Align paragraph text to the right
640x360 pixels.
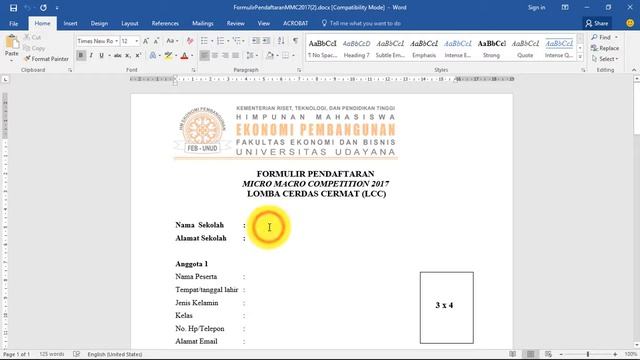pyautogui.click(x=225, y=55)
